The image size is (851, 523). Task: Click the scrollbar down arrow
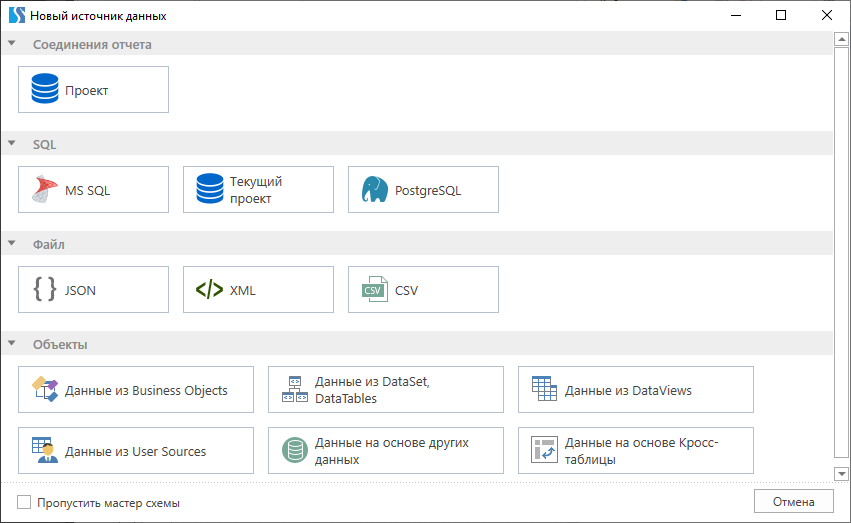[x=842, y=473]
